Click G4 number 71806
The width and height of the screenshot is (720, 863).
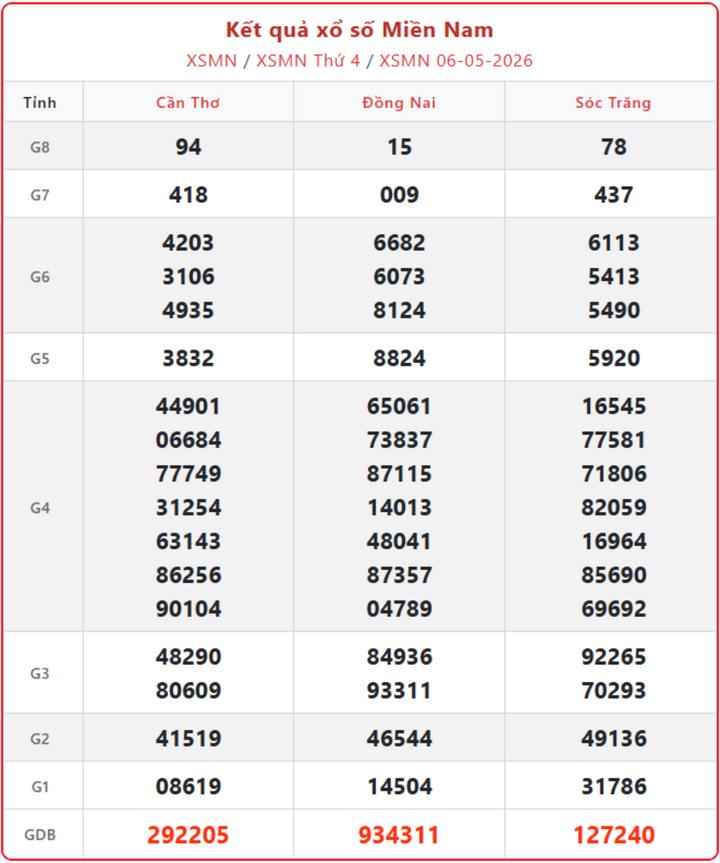click(613, 474)
